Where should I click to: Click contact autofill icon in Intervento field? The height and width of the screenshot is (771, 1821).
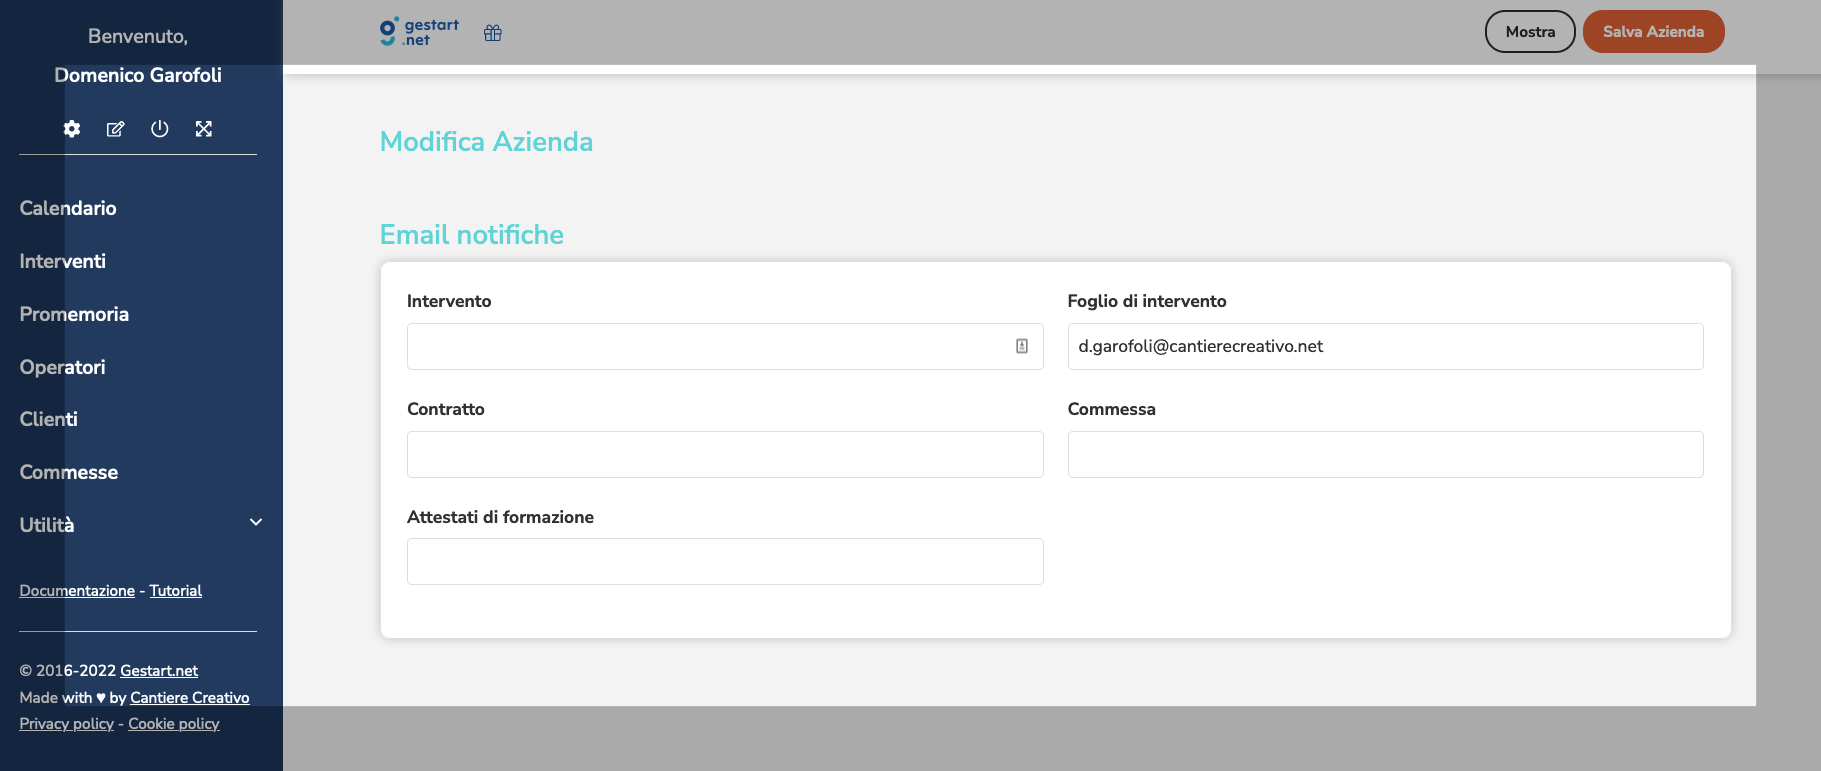[1022, 346]
